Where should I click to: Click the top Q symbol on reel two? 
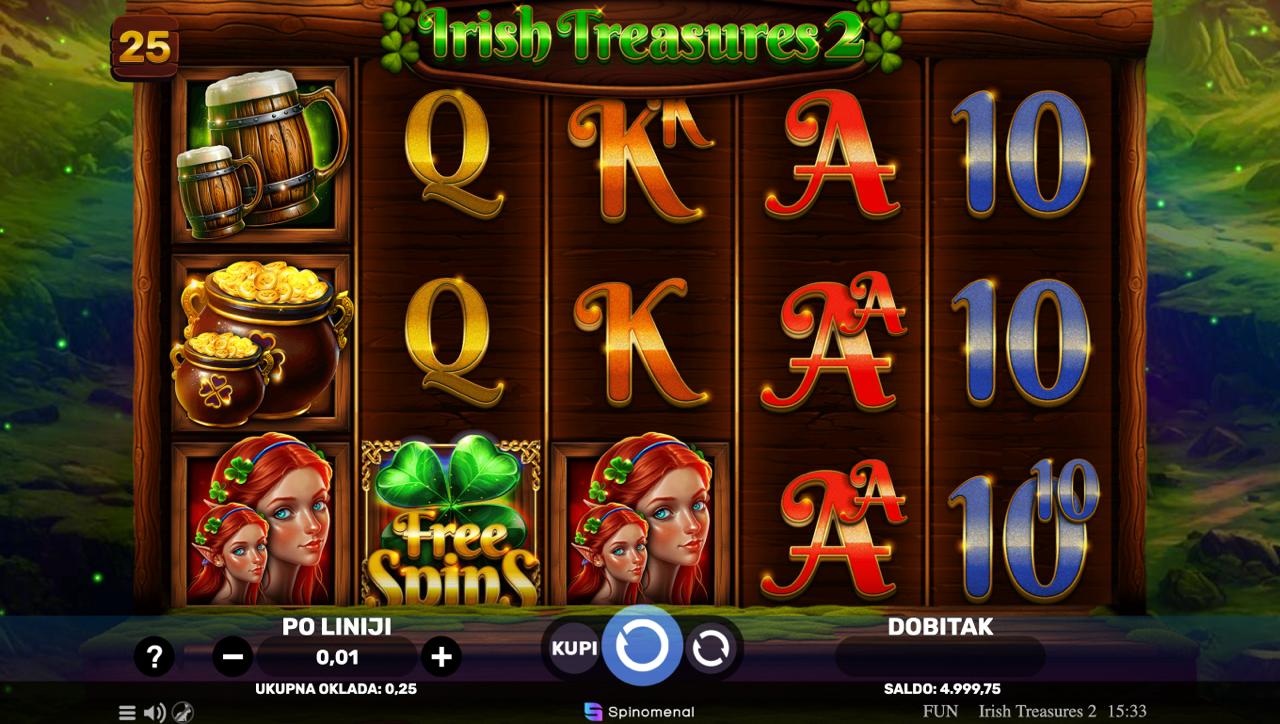click(x=450, y=158)
